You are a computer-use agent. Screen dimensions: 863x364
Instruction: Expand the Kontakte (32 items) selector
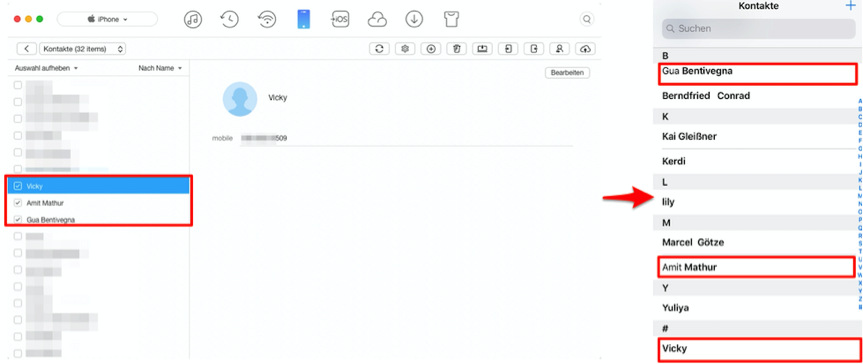click(x=83, y=49)
